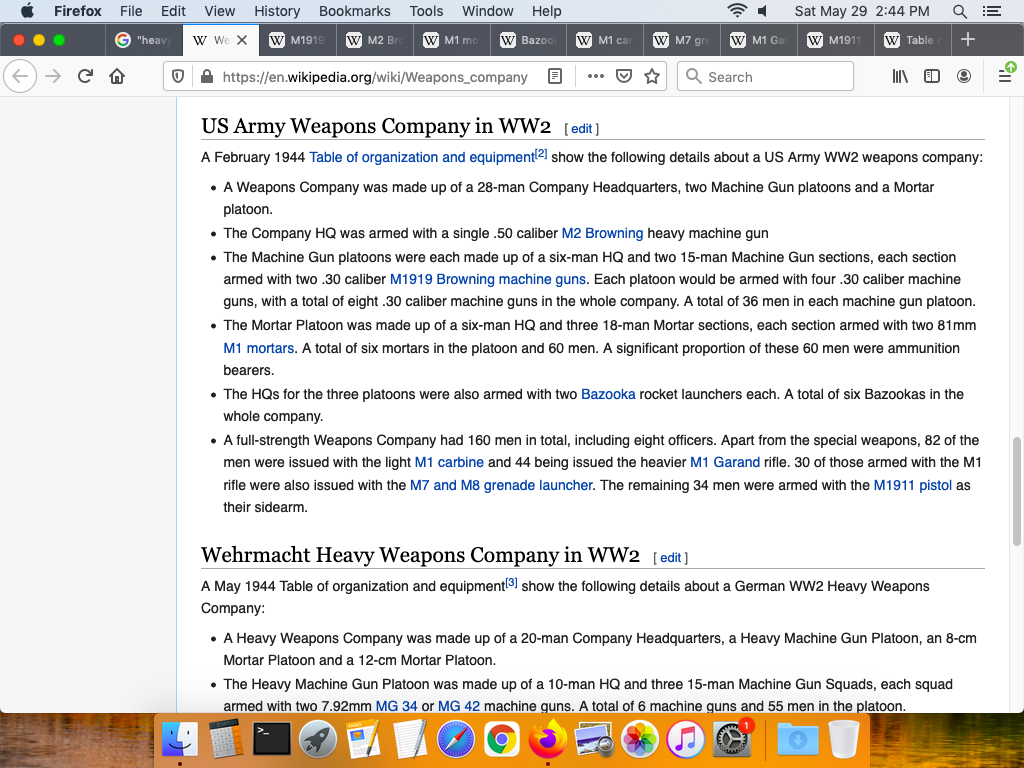Reload the current Wikipedia page
This screenshot has height=768, width=1024.
point(85,77)
